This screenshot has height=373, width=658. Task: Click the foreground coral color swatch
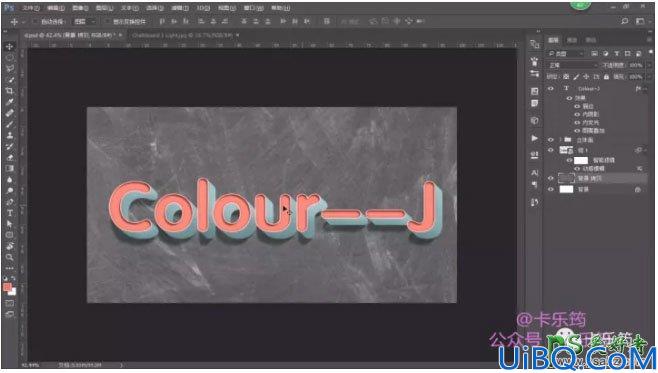click(7, 287)
